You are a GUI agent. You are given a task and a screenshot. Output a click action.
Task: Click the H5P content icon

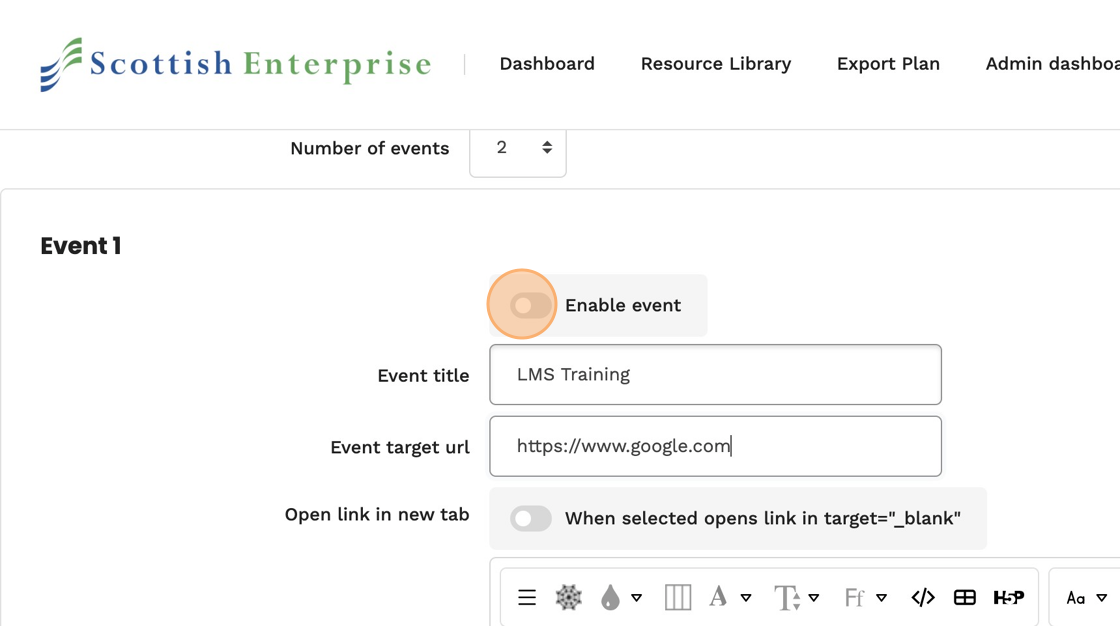pos(1008,598)
